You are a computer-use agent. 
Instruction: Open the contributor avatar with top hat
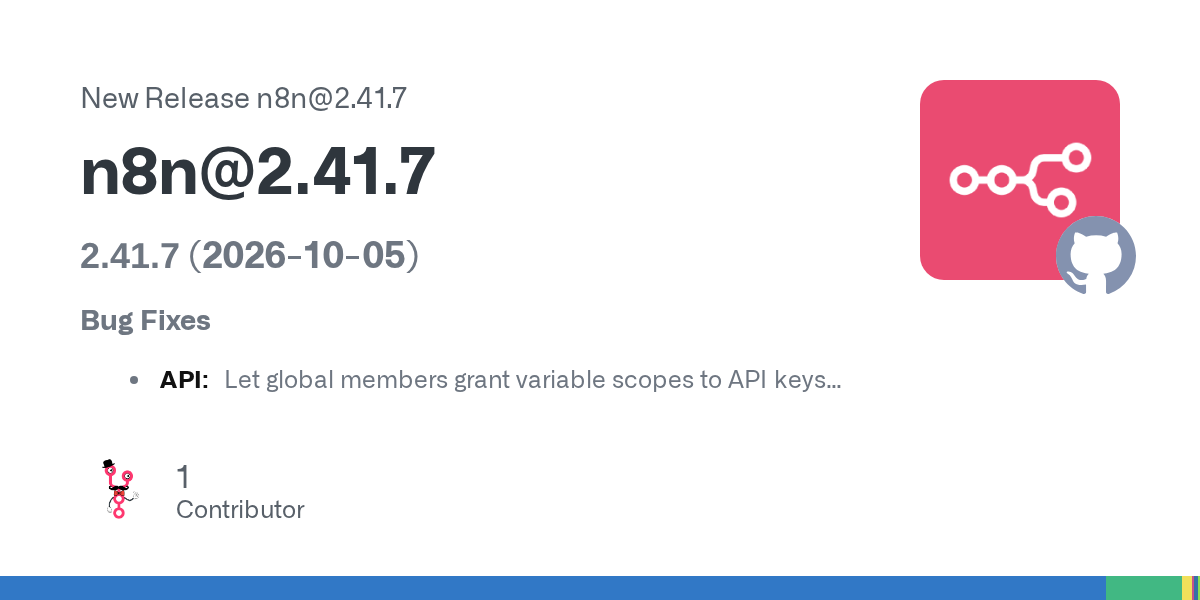click(x=120, y=489)
